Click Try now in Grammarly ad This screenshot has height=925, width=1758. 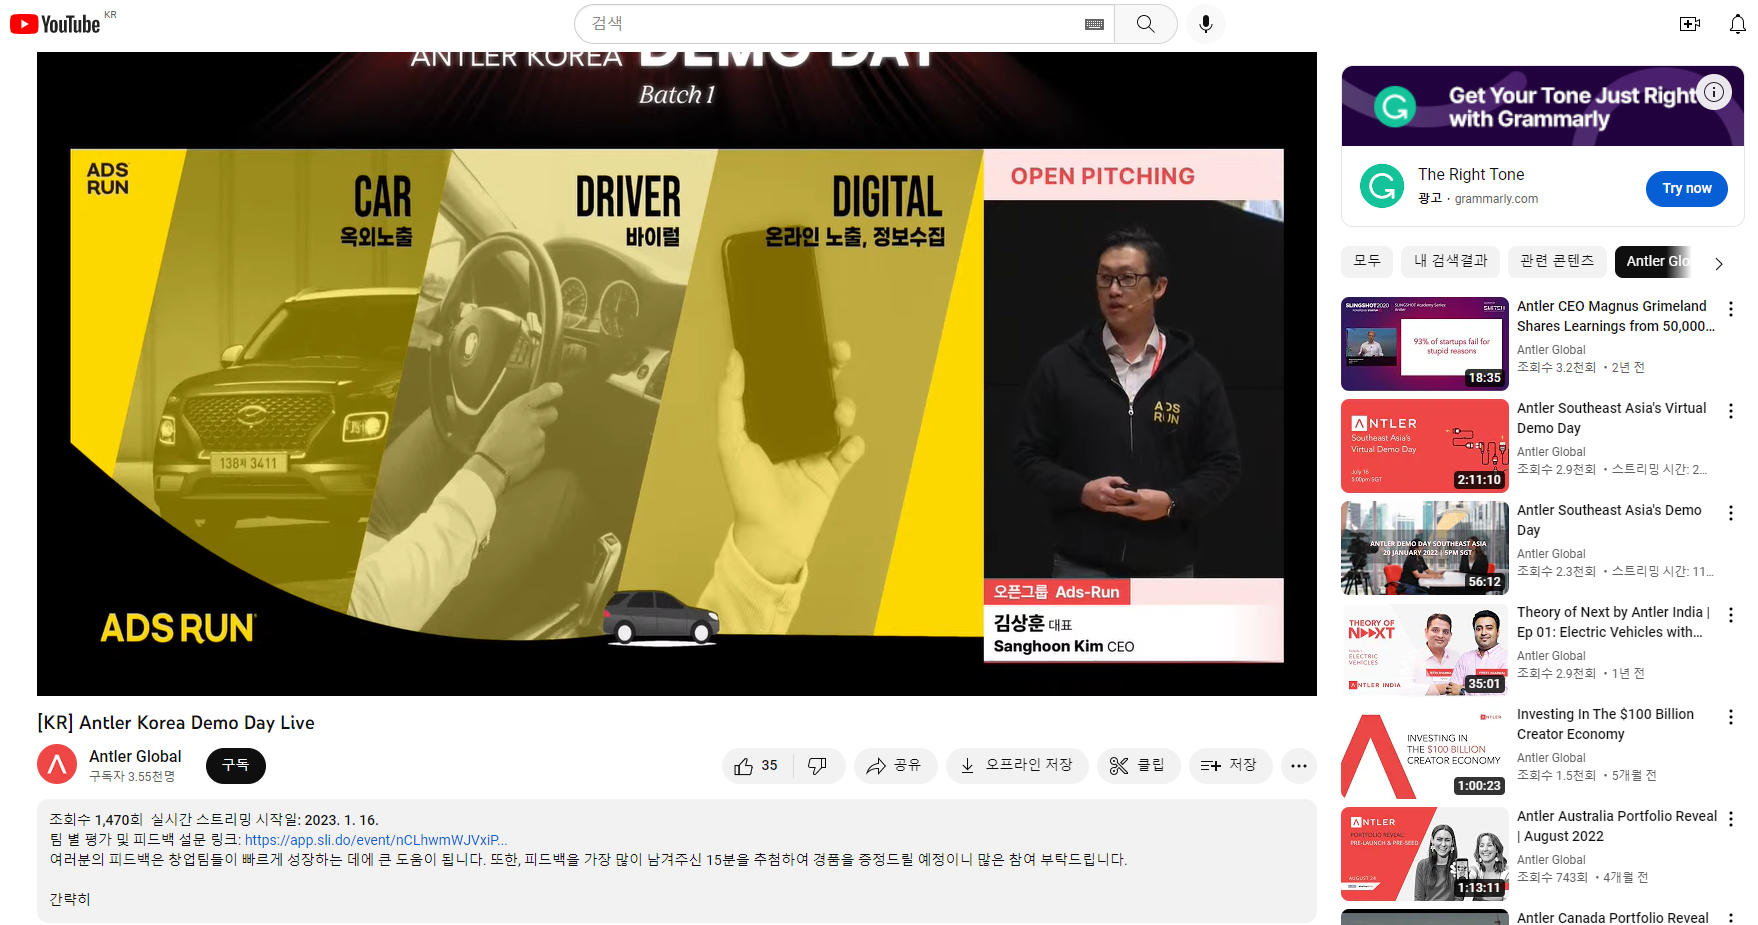[1687, 188]
